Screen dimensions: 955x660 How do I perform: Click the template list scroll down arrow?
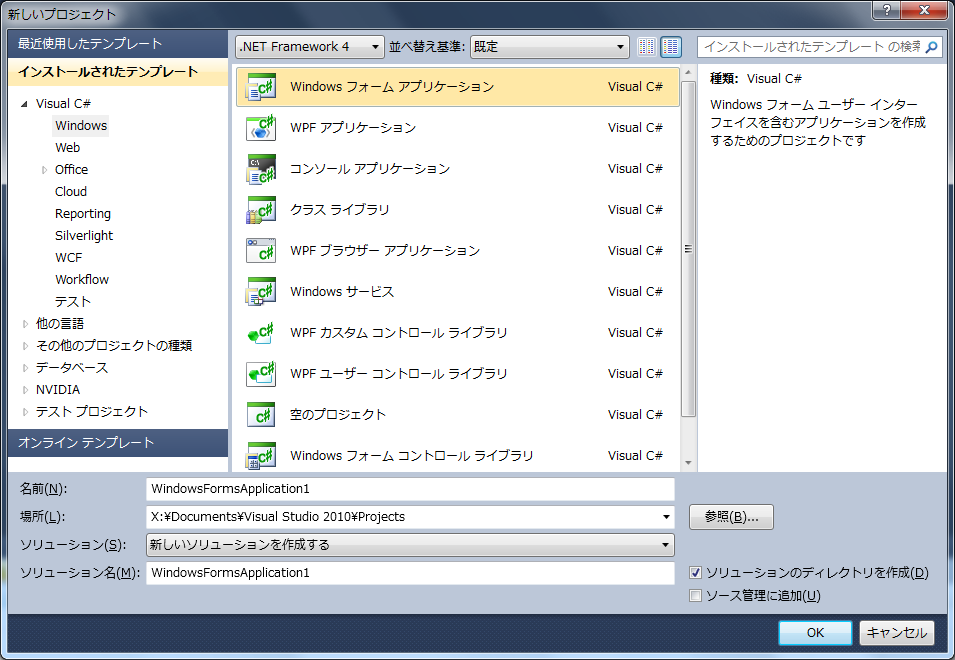(x=688, y=463)
